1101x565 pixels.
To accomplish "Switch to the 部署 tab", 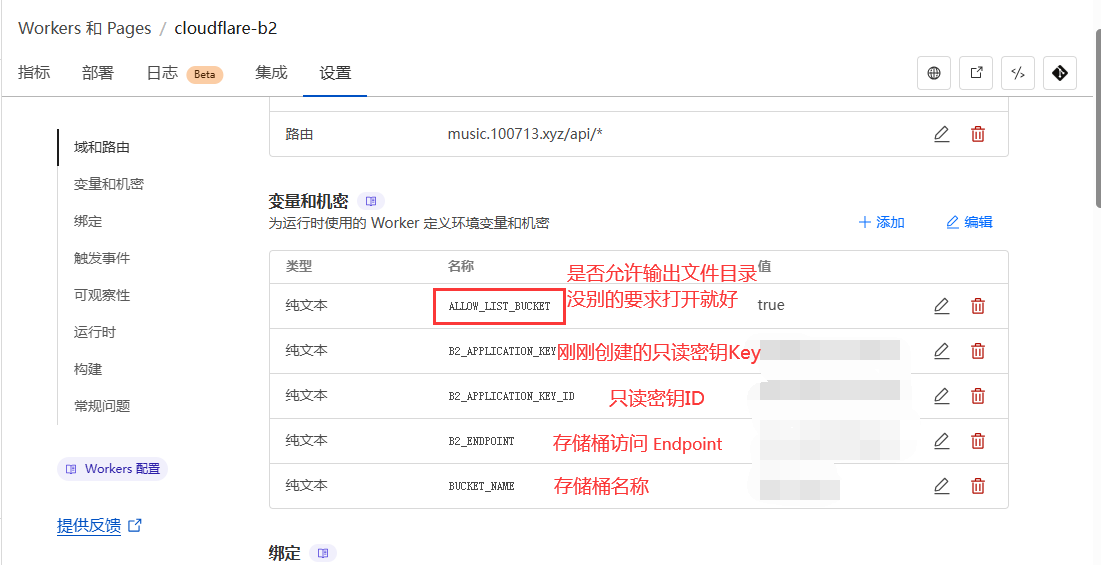I will click(x=98, y=73).
